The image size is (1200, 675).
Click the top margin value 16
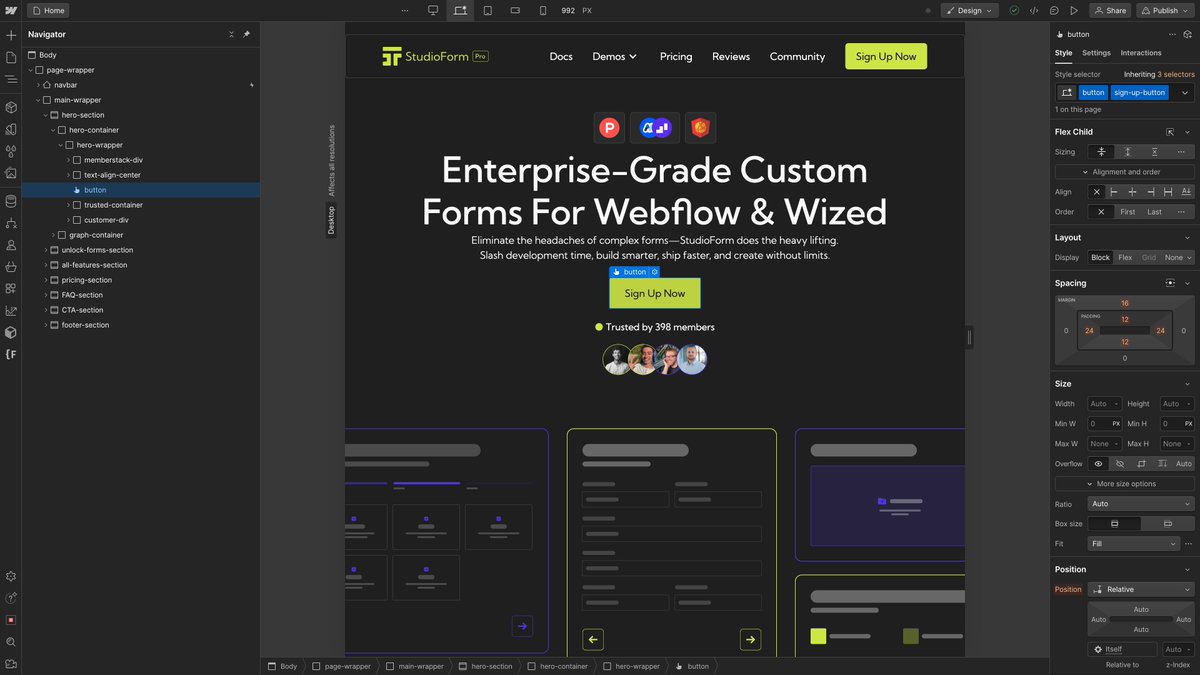(1124, 303)
